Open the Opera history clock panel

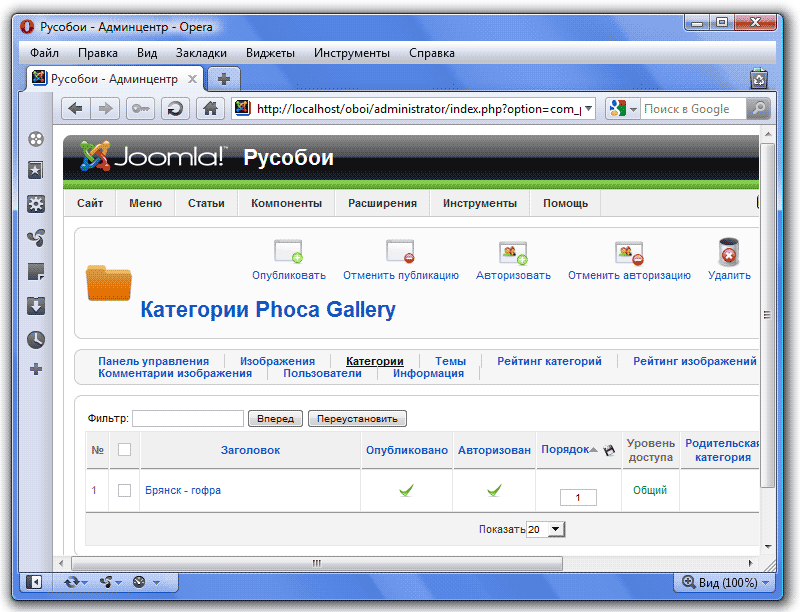[x=36, y=339]
